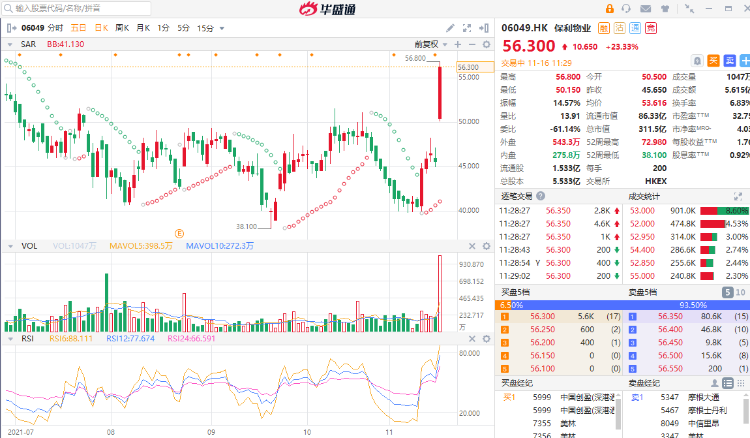Click the stock code search field
Image resolution: width=750 pixels, height=438 pixels.
coord(77,8)
